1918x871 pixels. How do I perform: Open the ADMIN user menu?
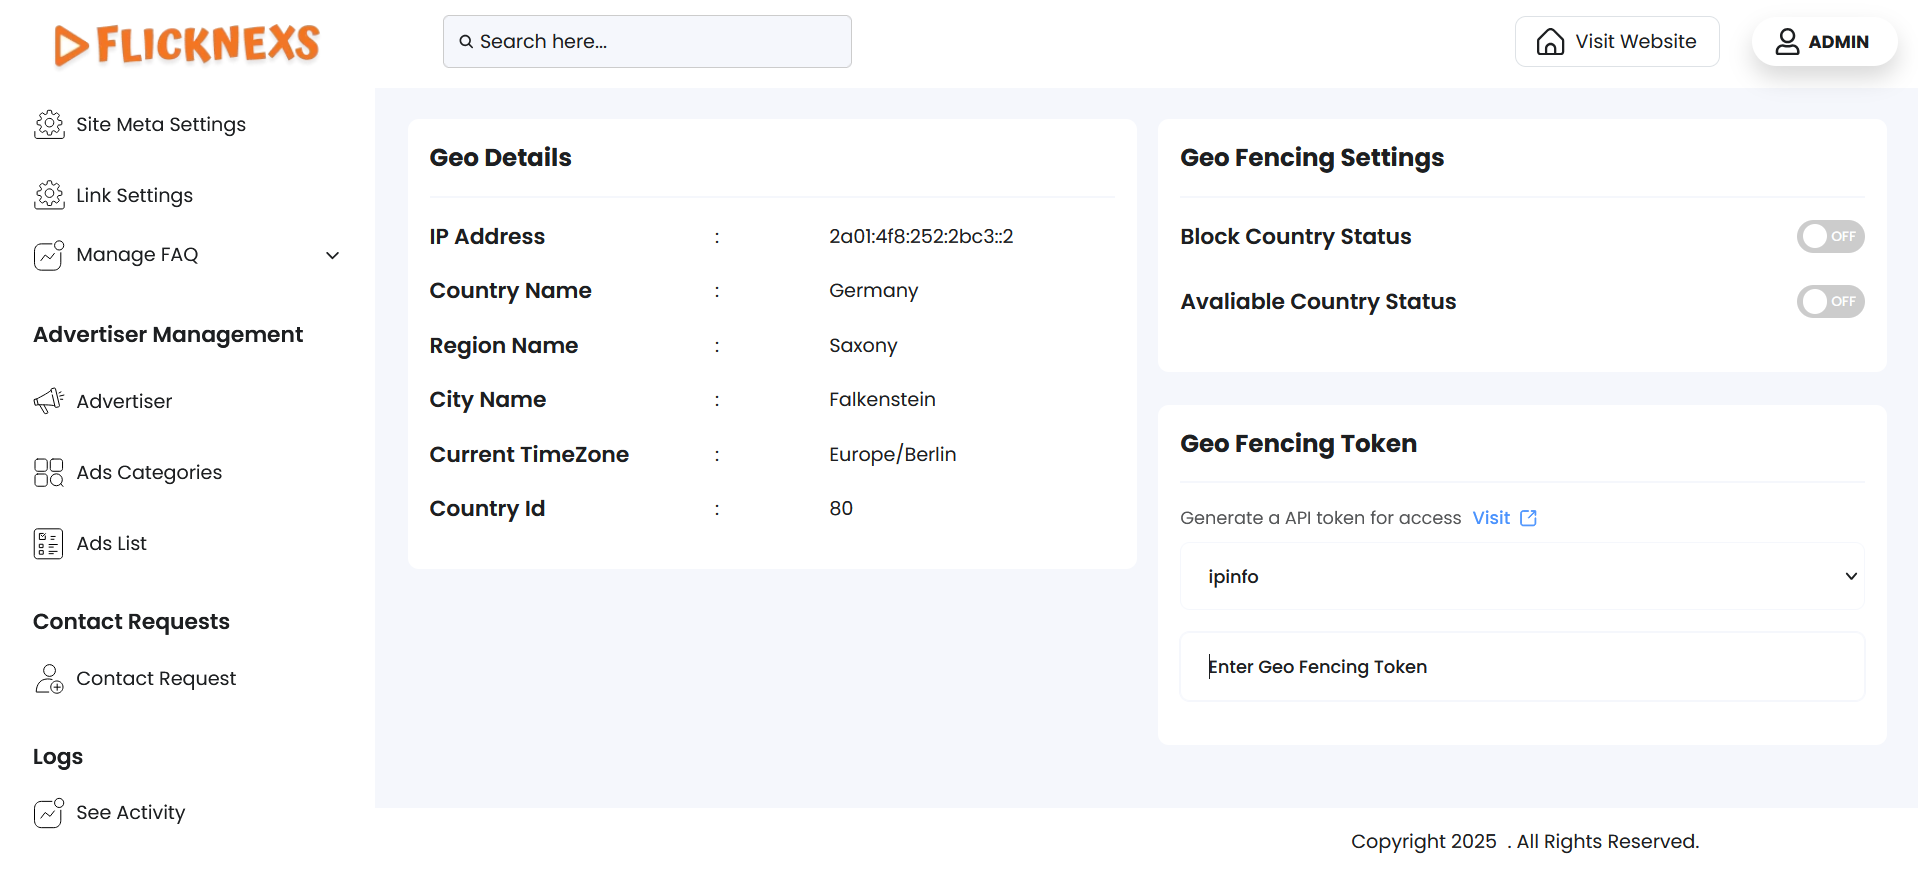pos(1823,42)
